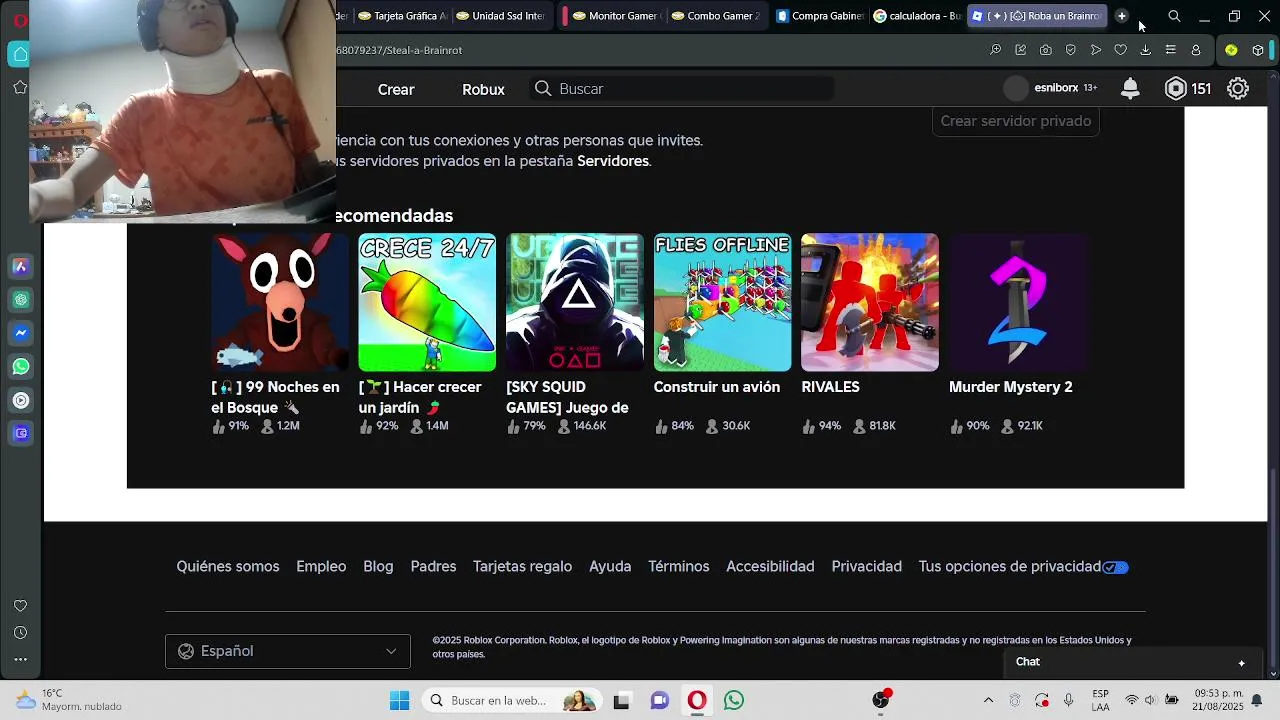Viewport: 1280px width, 720px height.
Task: Add page to bookmarks heart in toolbar
Action: pyautogui.click(x=1120, y=50)
